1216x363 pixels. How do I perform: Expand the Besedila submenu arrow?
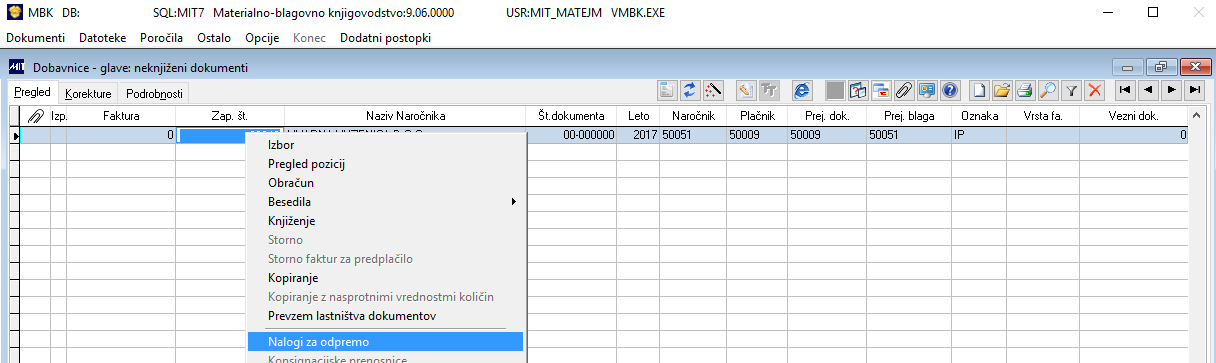tap(514, 201)
